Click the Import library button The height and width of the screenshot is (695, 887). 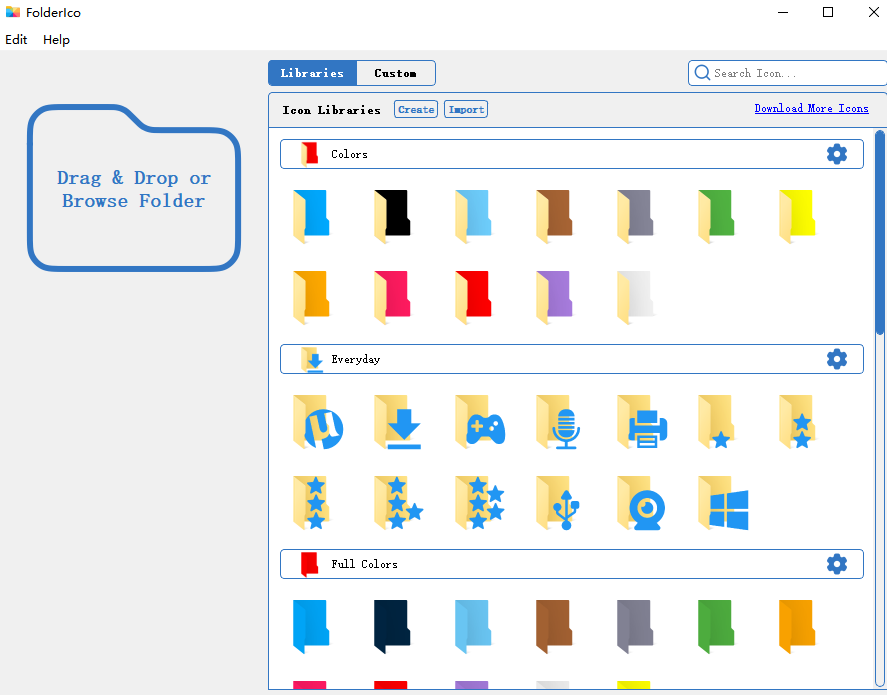[466, 109]
